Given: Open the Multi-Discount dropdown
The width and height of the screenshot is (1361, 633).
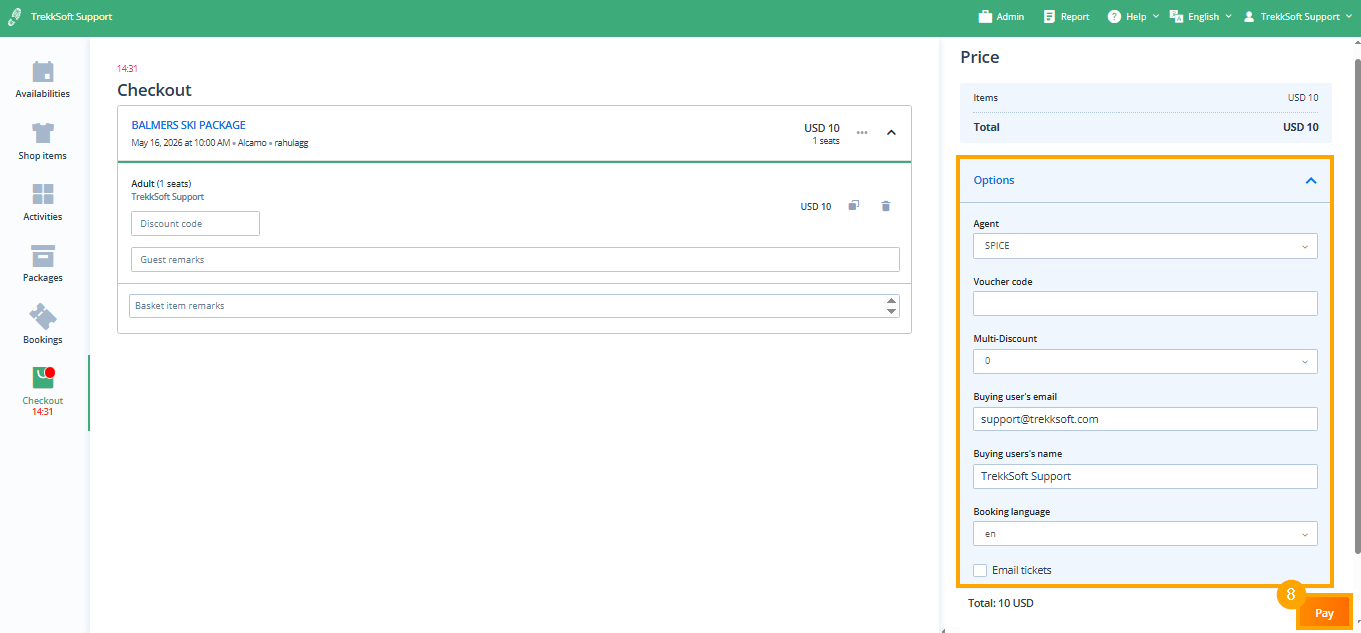Looking at the screenshot, I should 1145,361.
